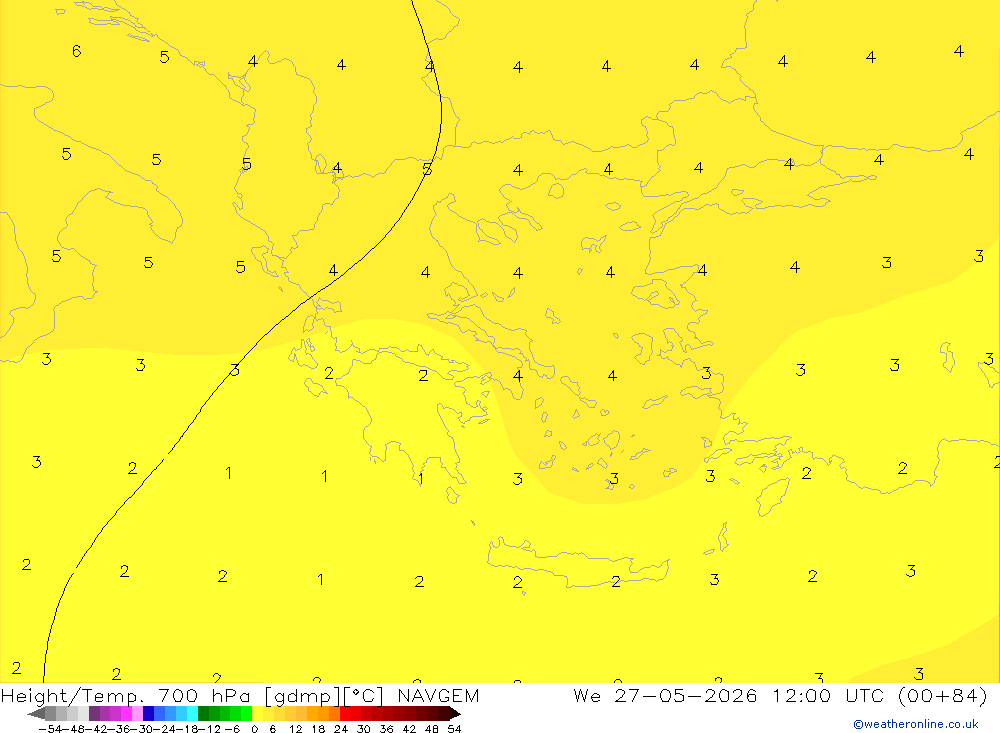The height and width of the screenshot is (733, 1000).
Task: Click the legend label 12
Action: coord(295,729)
